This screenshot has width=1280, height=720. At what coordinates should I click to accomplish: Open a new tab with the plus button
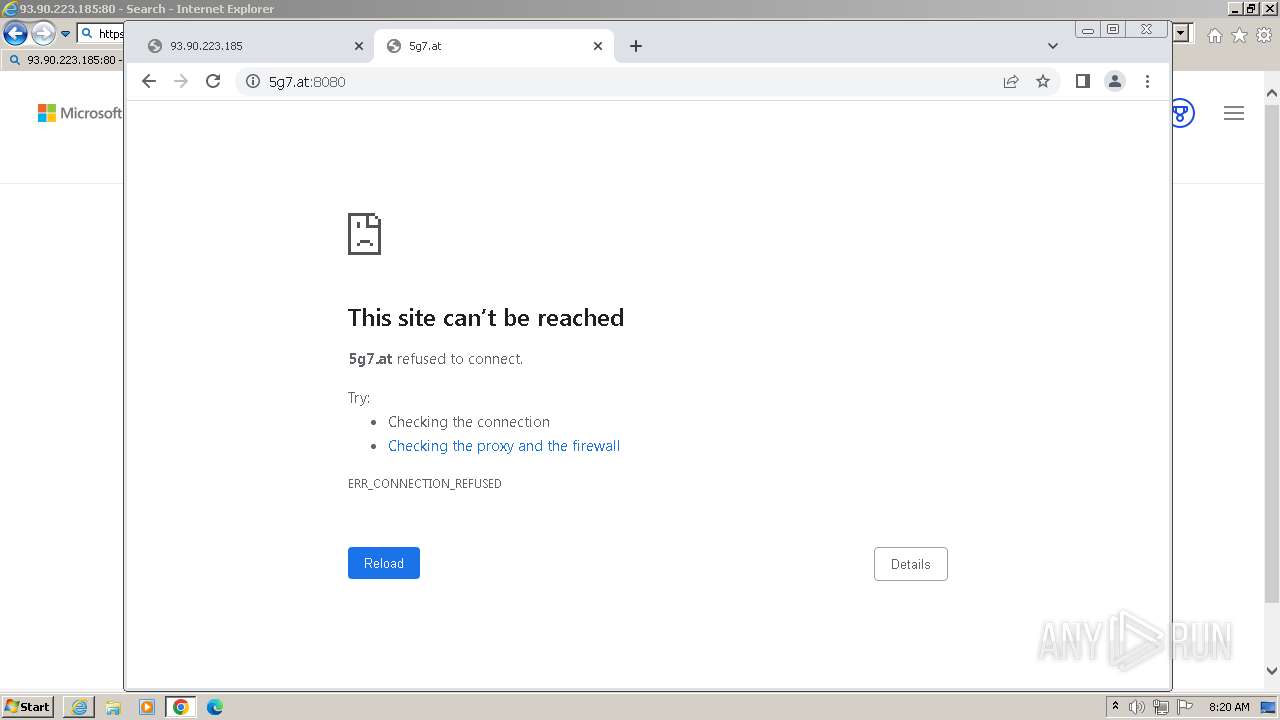click(636, 46)
